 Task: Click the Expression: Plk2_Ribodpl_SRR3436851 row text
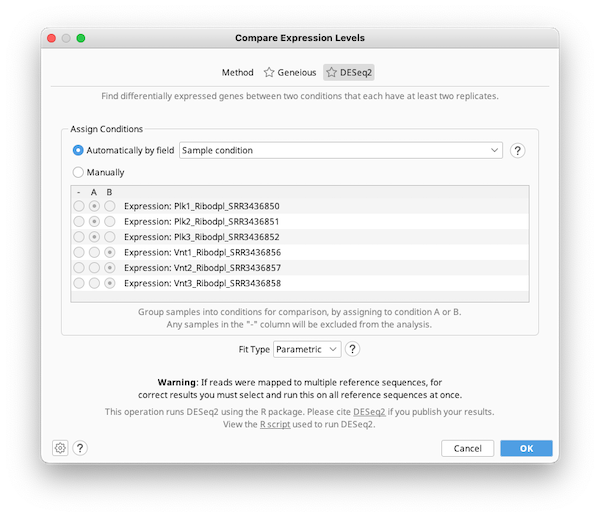coord(202,222)
